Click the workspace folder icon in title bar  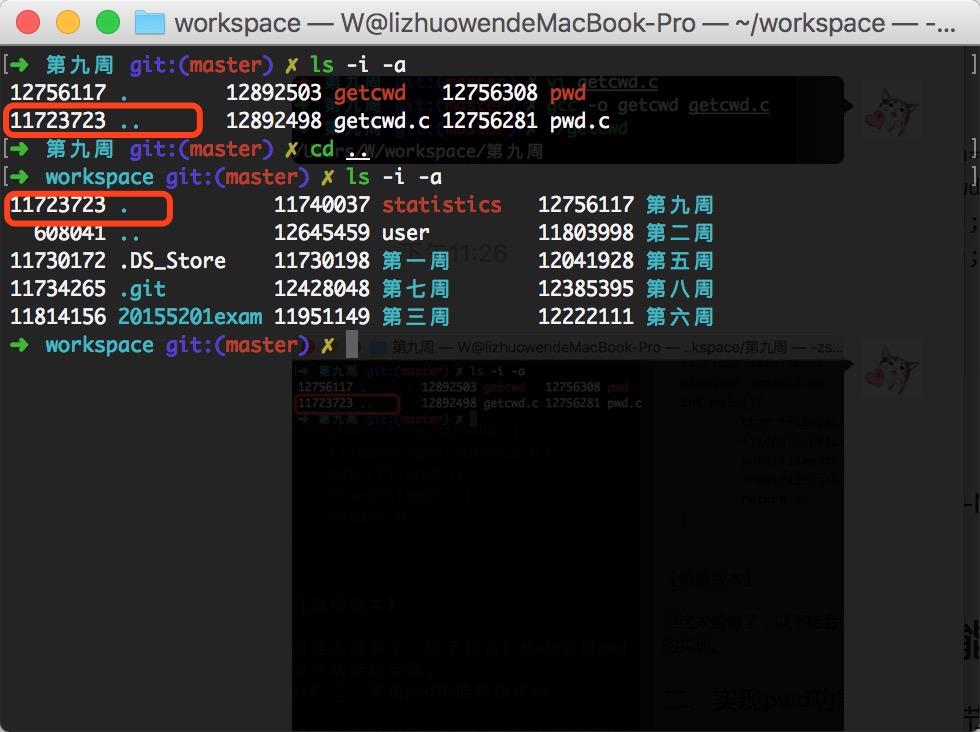coord(150,23)
